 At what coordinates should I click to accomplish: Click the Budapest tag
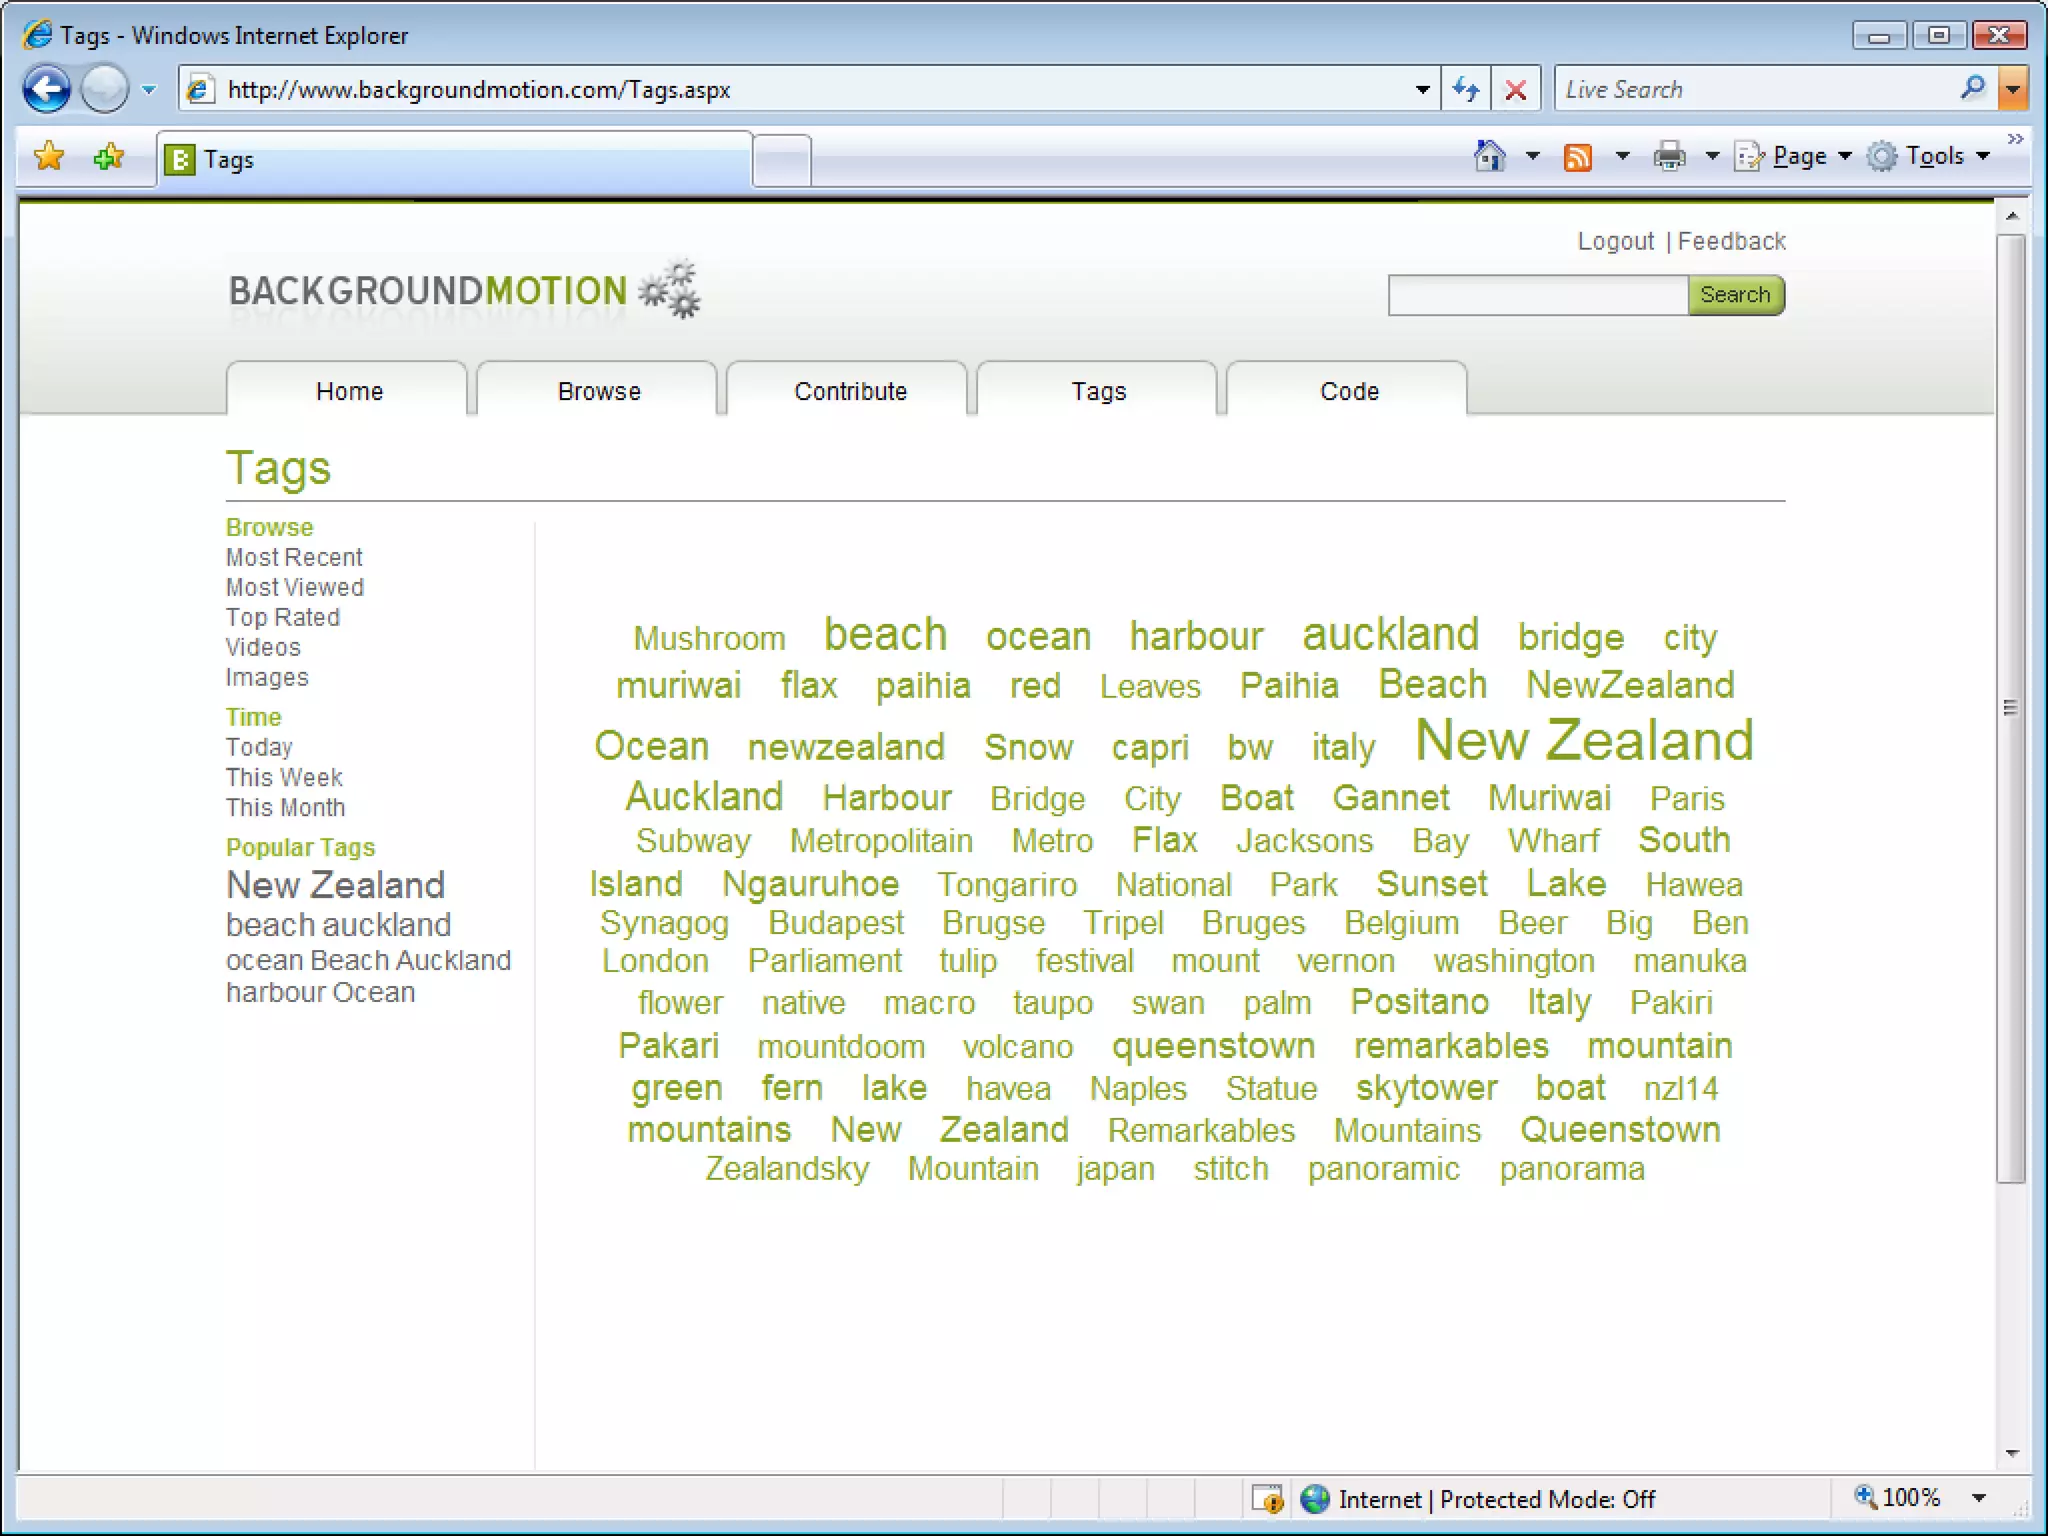tap(835, 923)
